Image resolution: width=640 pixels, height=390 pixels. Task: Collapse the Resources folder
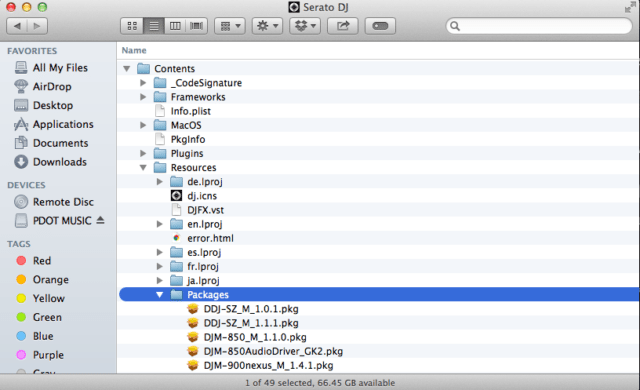pos(143,168)
